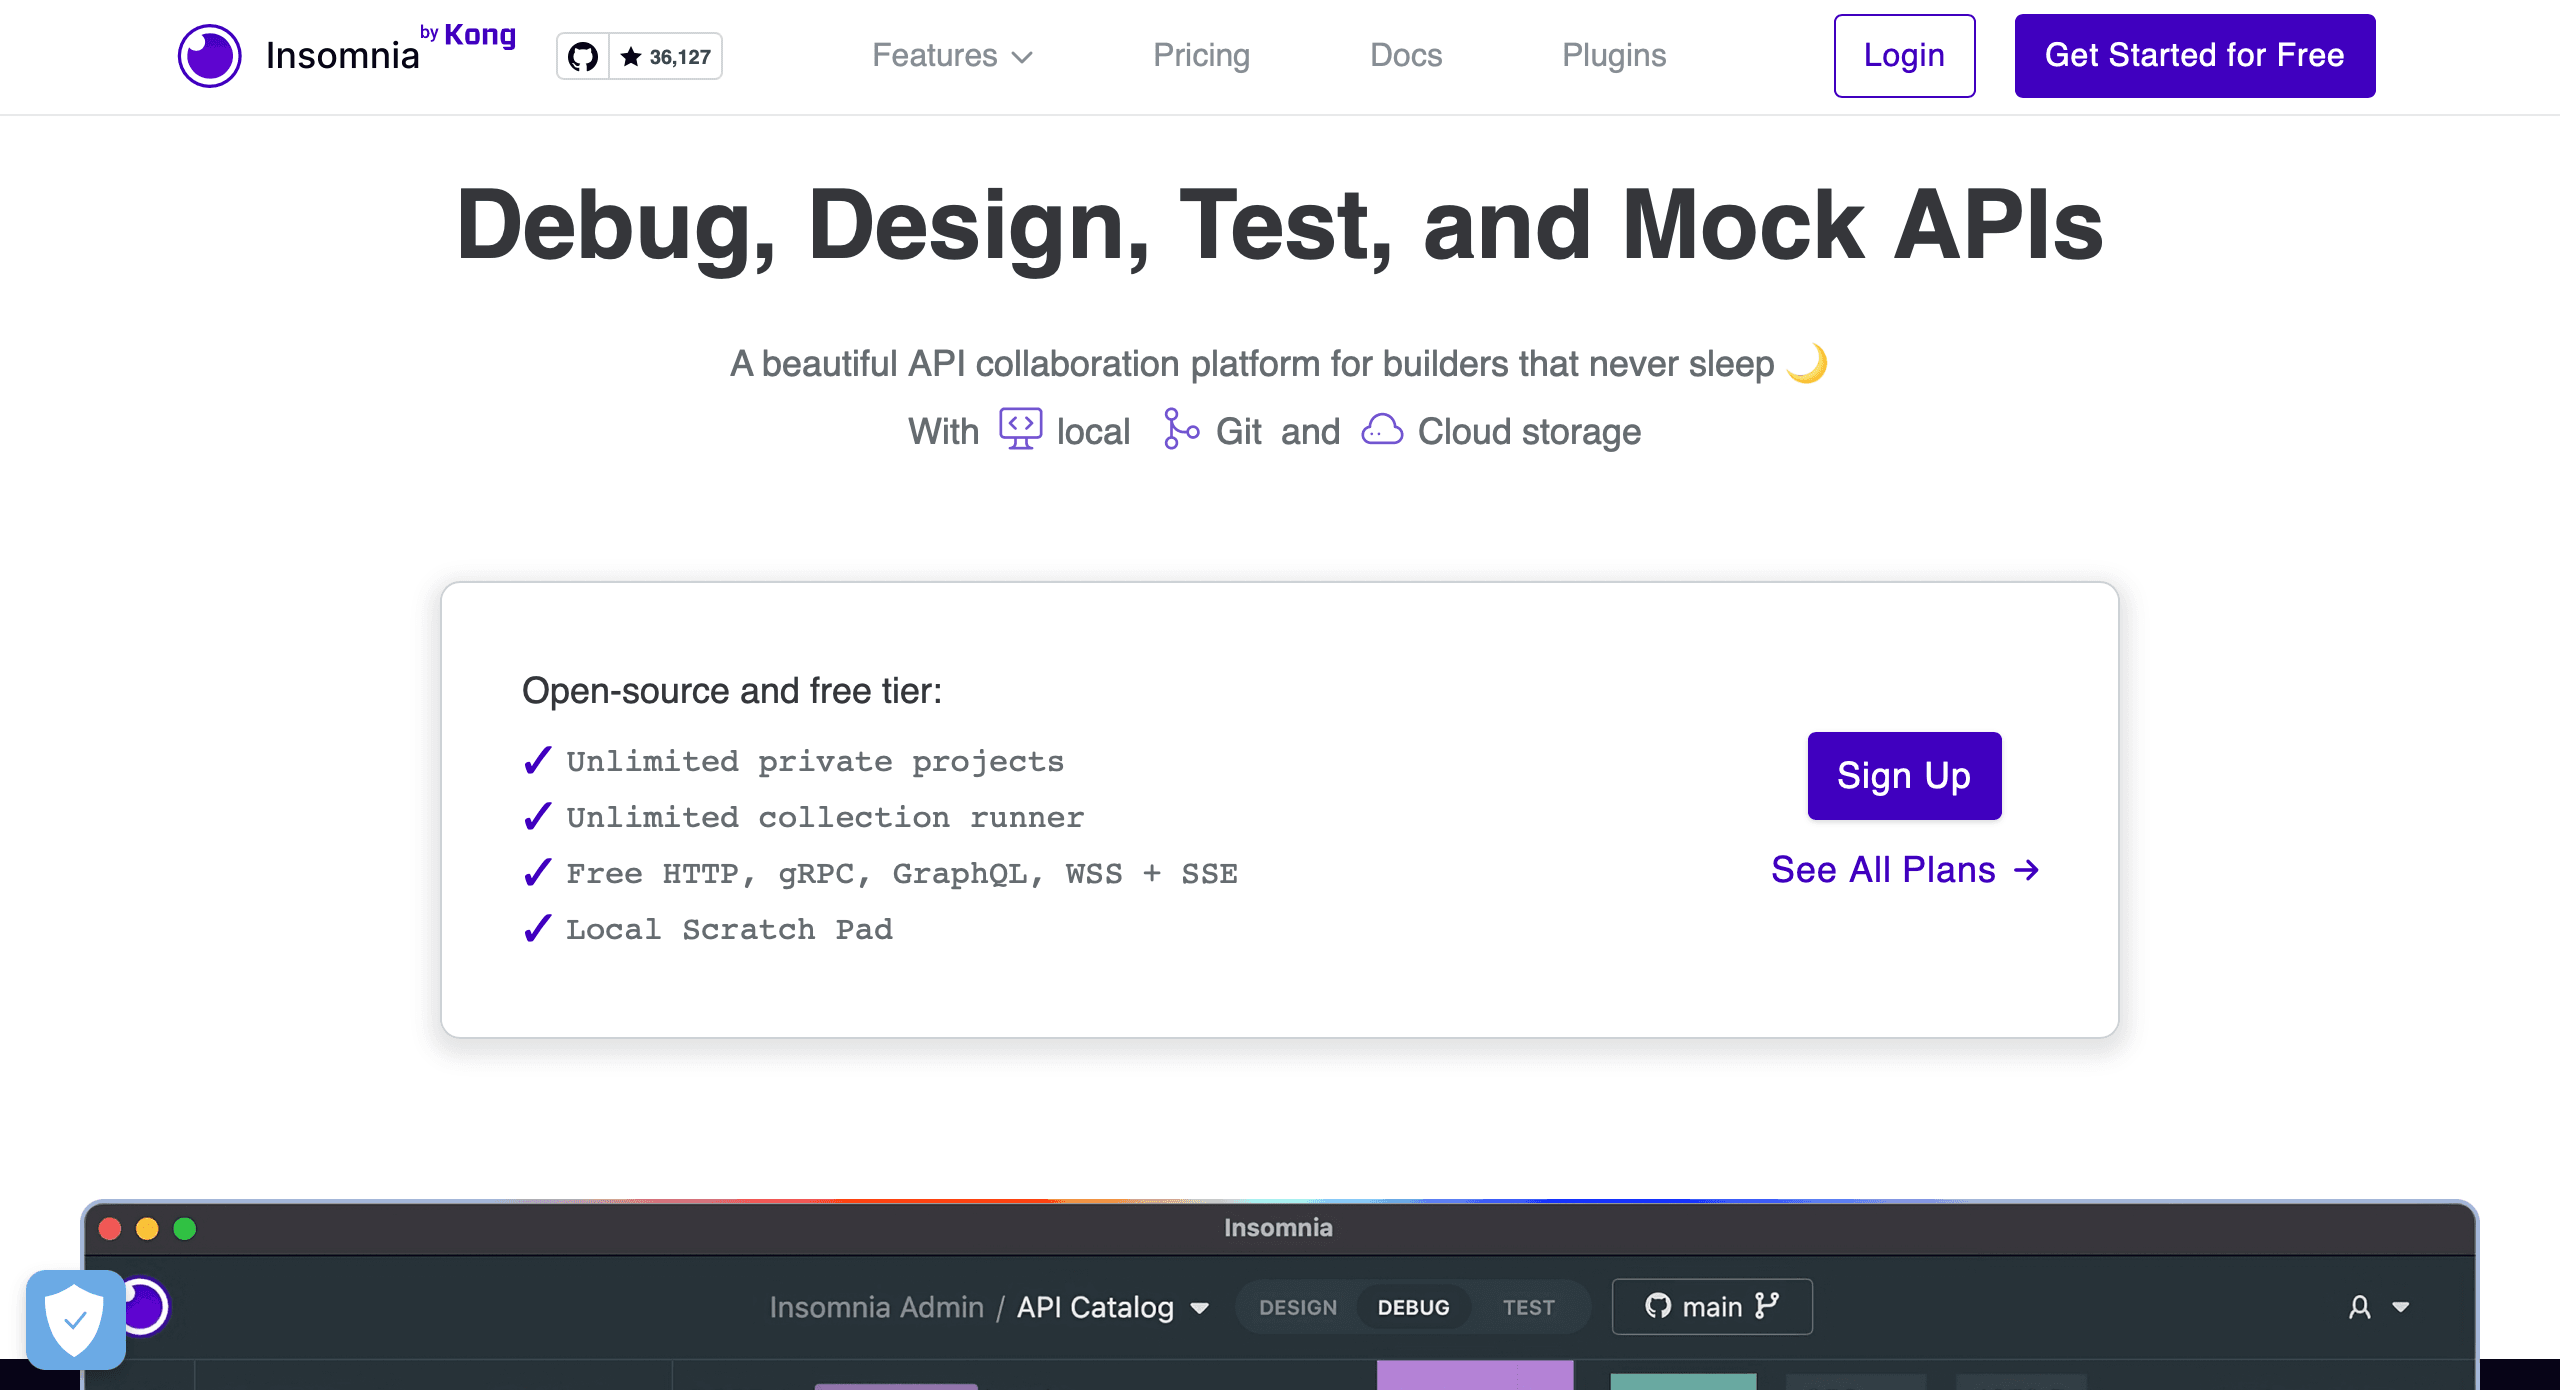This screenshot has width=2560, height=1390.
Task: Click 'Cloud storage' text
Action: coord(1529,432)
